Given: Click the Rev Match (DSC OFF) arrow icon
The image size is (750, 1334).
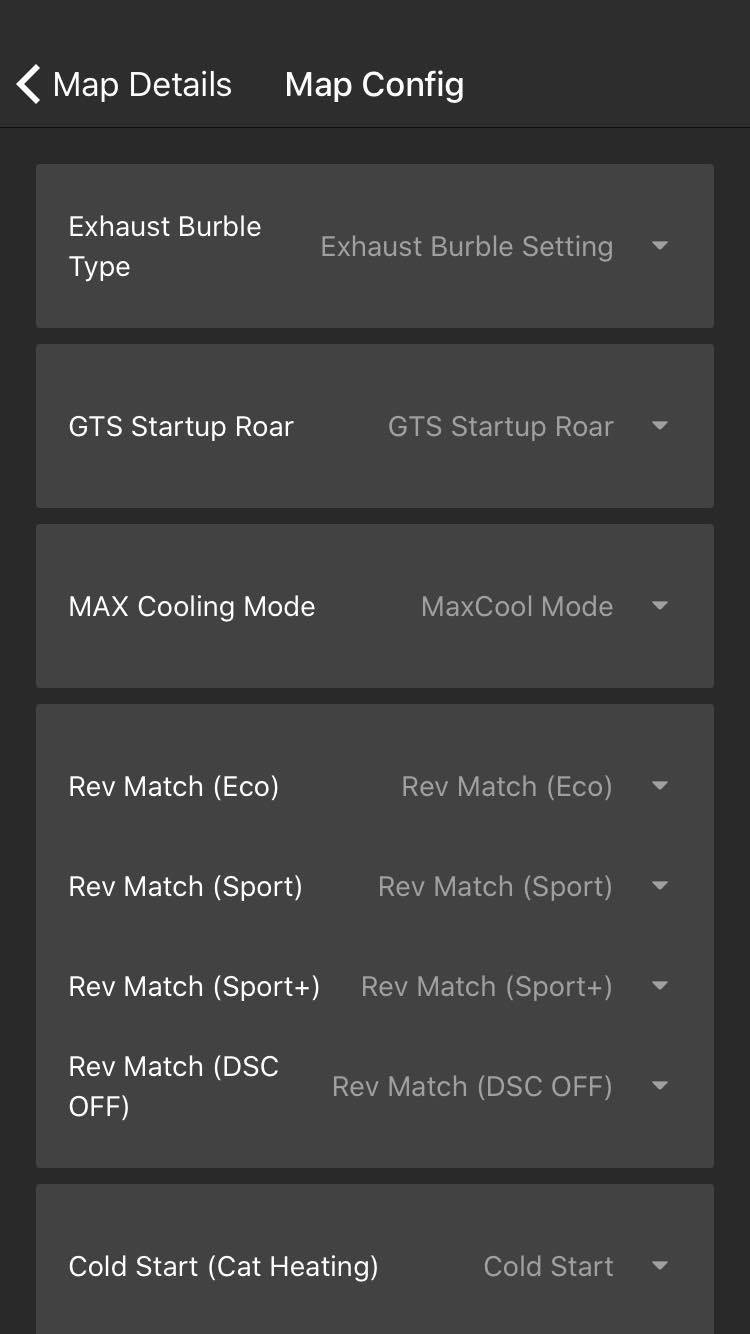Looking at the screenshot, I should [x=660, y=1086].
